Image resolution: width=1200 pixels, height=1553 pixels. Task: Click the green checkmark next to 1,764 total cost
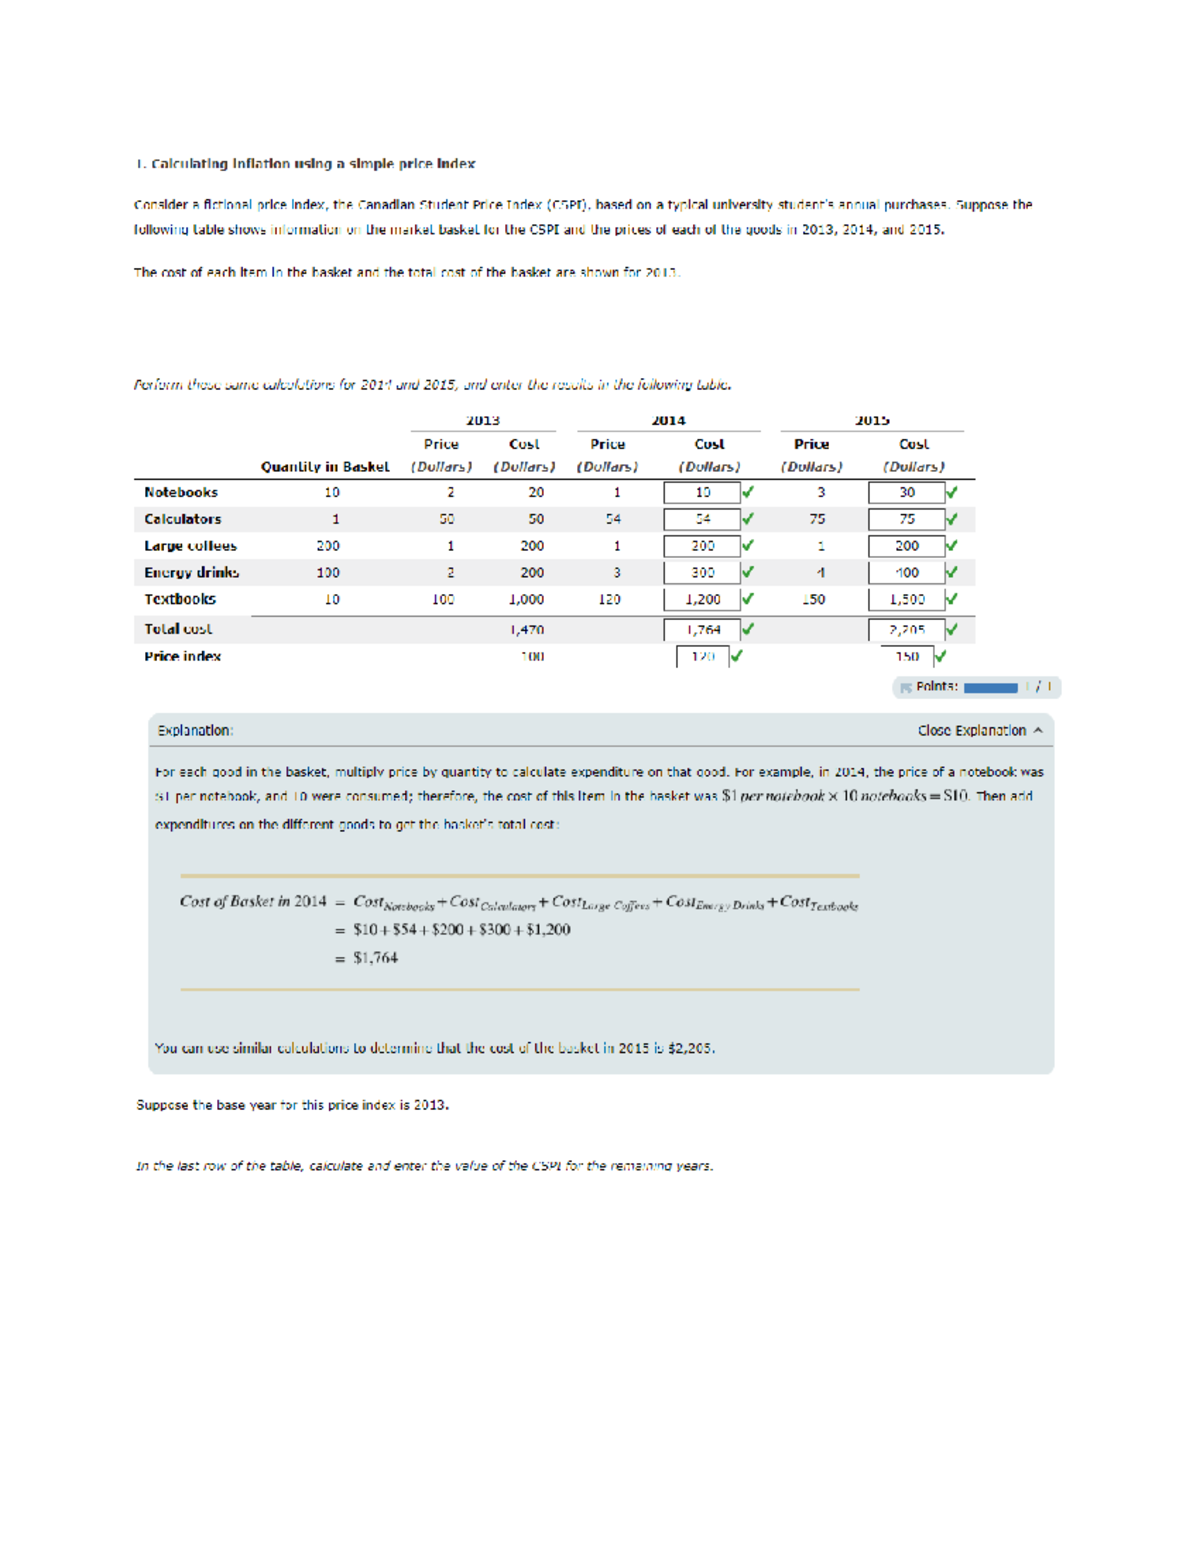(748, 629)
